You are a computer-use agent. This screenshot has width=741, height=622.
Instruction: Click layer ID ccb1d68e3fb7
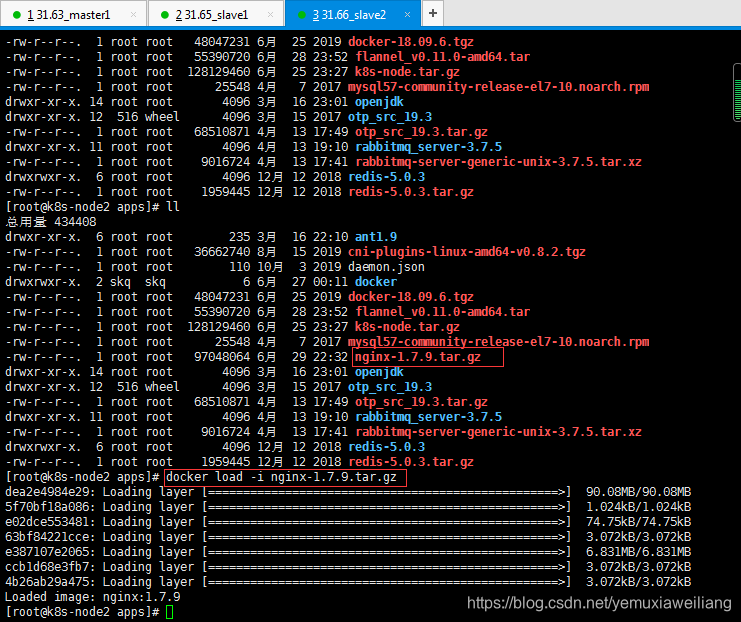[x=47, y=567]
